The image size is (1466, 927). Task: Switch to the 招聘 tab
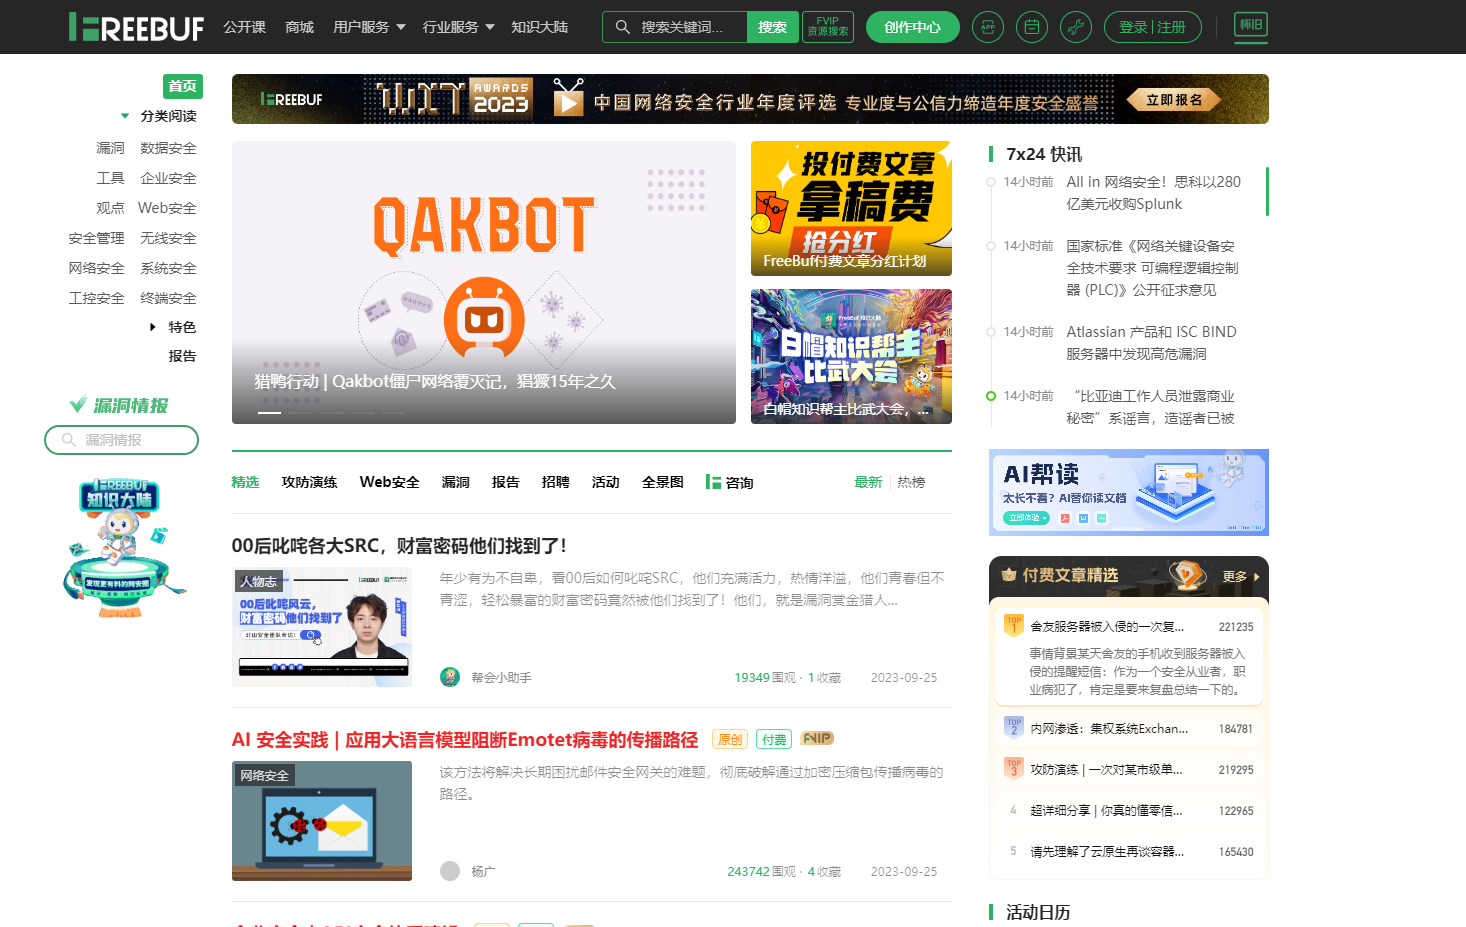[556, 482]
